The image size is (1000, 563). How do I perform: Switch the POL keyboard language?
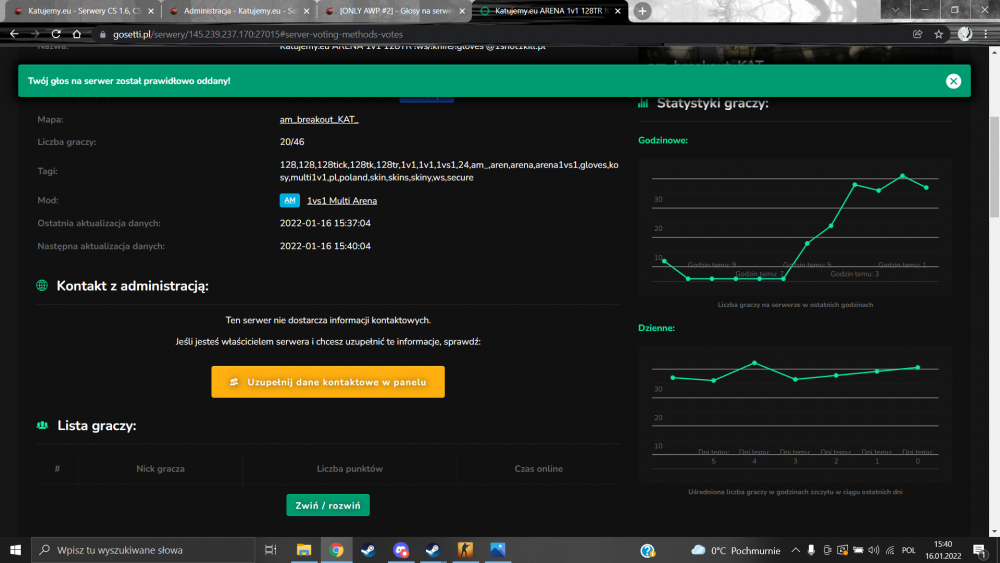pos(909,550)
